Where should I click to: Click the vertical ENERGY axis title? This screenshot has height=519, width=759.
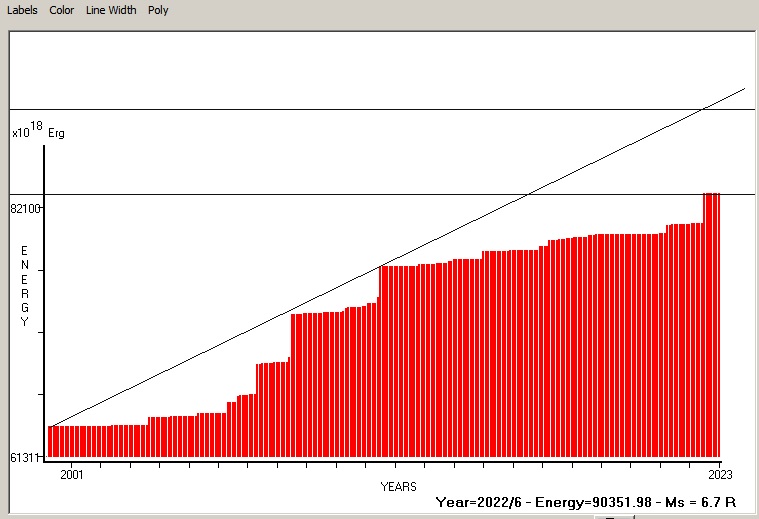[x=25, y=286]
